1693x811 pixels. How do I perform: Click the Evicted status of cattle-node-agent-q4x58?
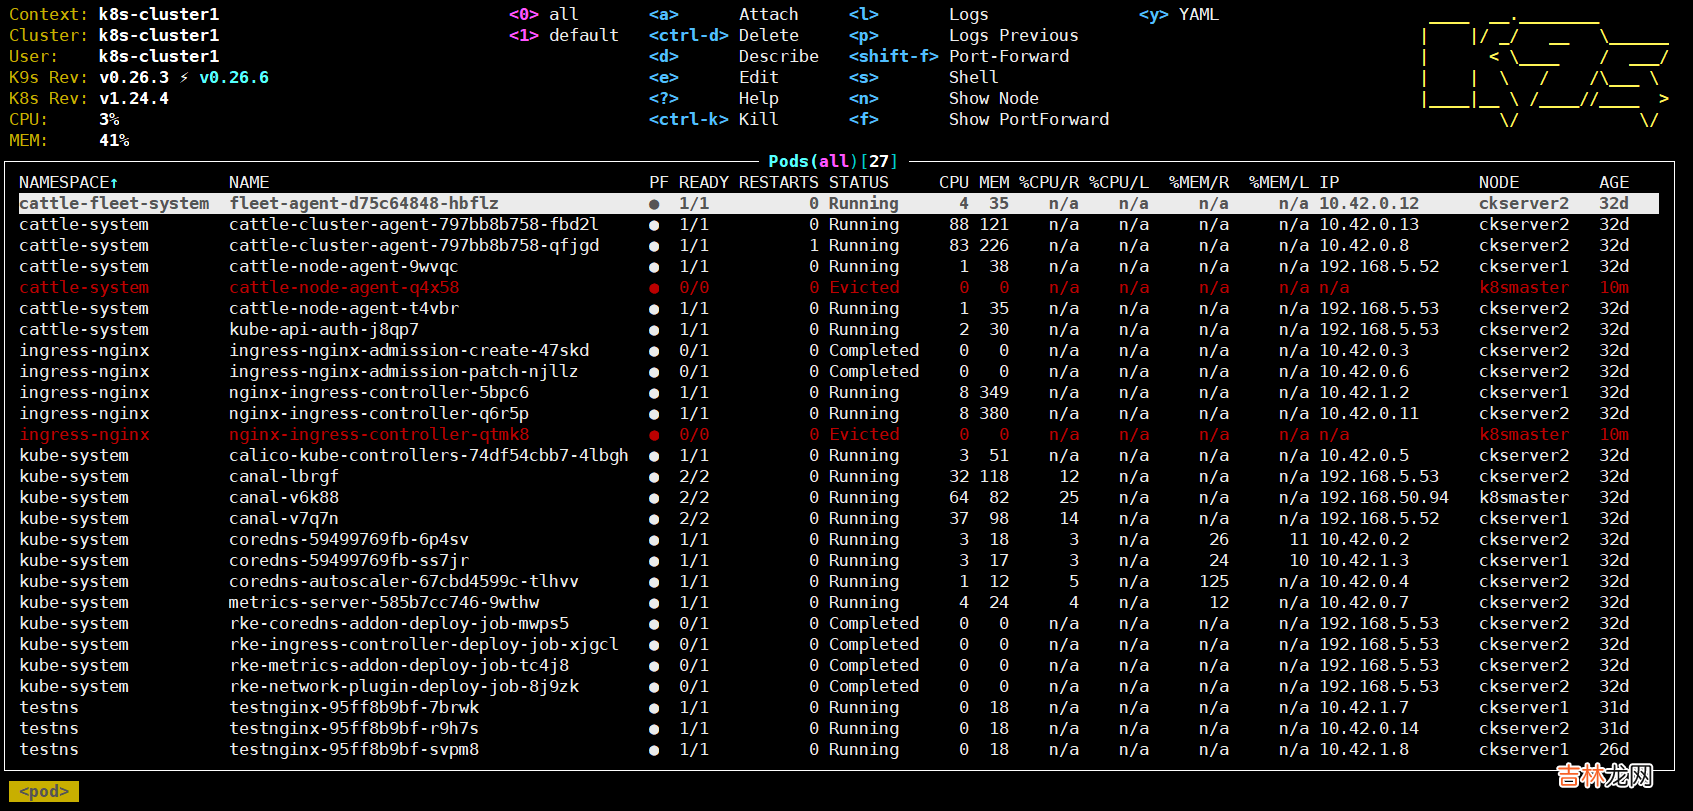coord(864,287)
